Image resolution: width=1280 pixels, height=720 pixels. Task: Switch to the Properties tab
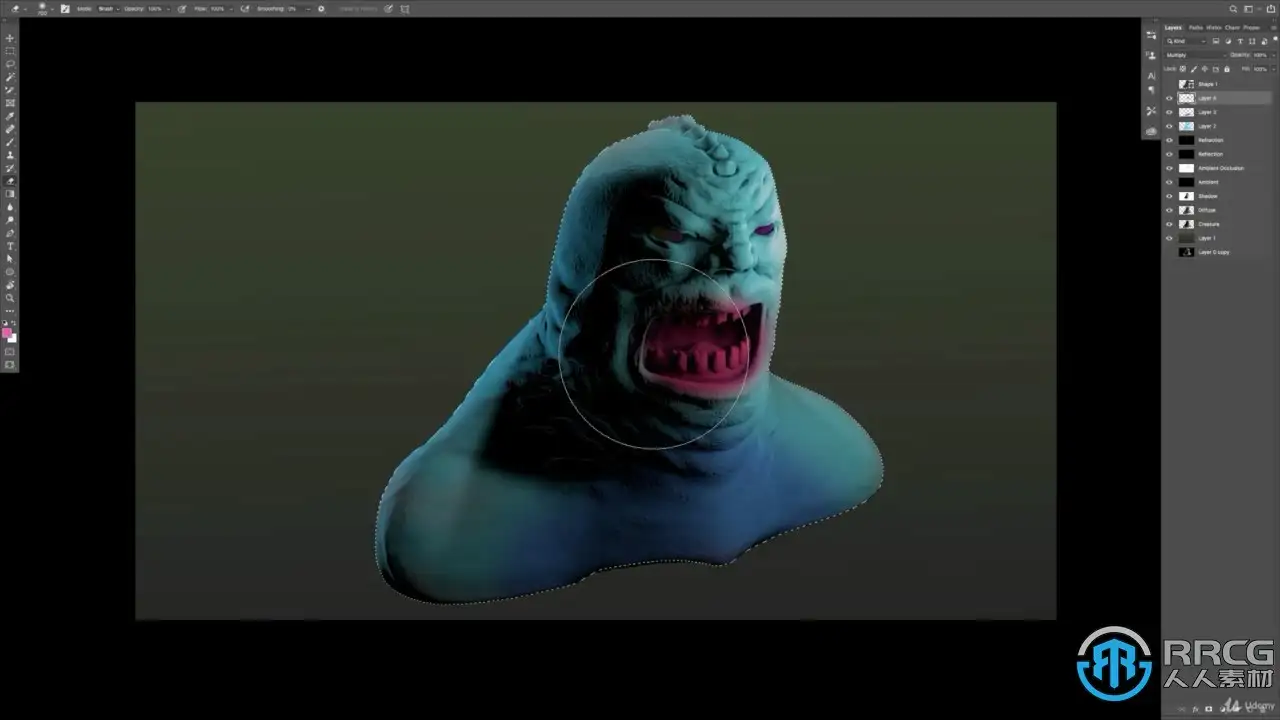point(1250,27)
